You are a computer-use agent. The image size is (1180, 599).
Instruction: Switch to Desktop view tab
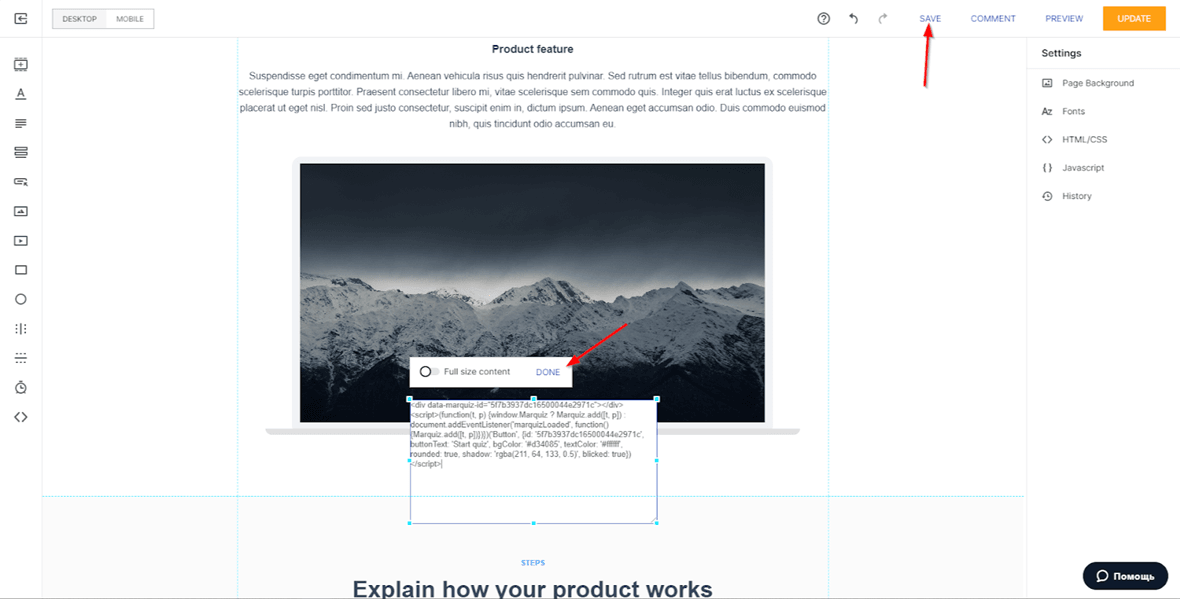[x=80, y=19]
